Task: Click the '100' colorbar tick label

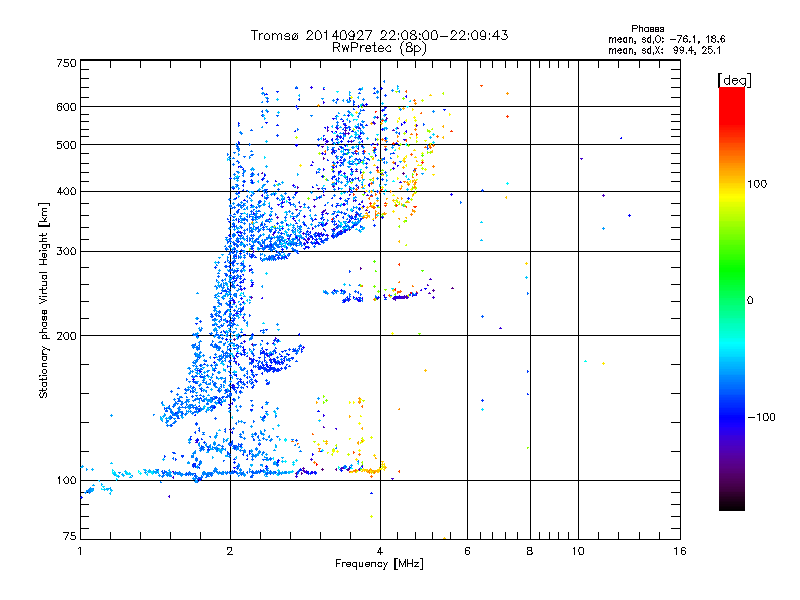Action: pos(757,184)
